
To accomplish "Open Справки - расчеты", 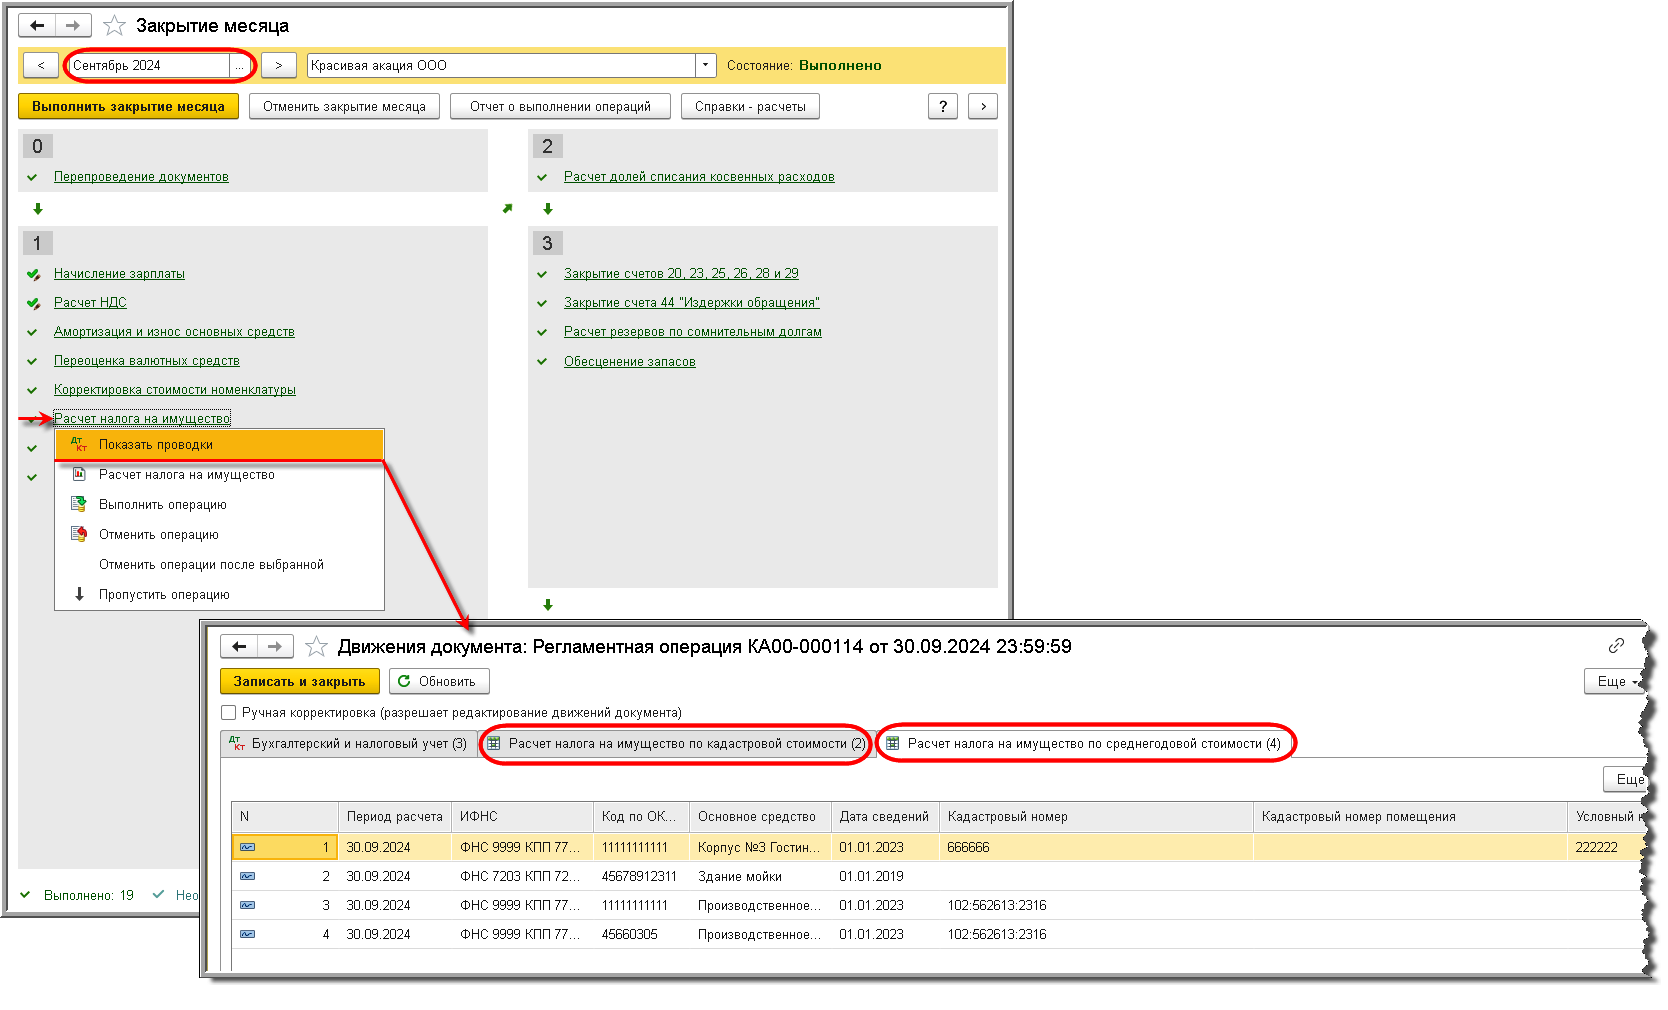I will coord(750,106).
